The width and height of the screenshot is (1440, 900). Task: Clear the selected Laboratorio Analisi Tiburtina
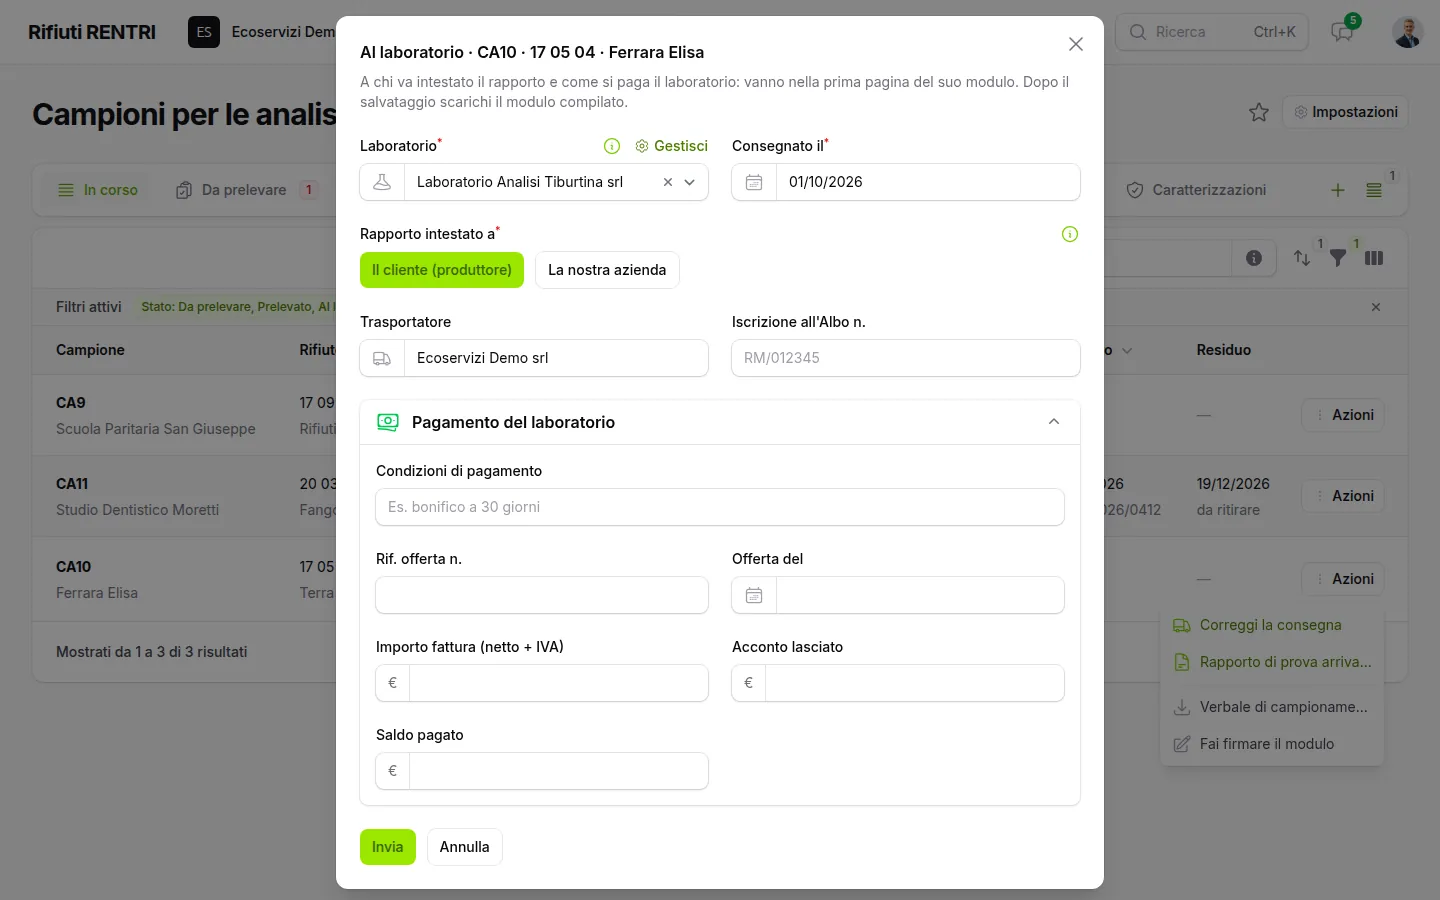[668, 182]
